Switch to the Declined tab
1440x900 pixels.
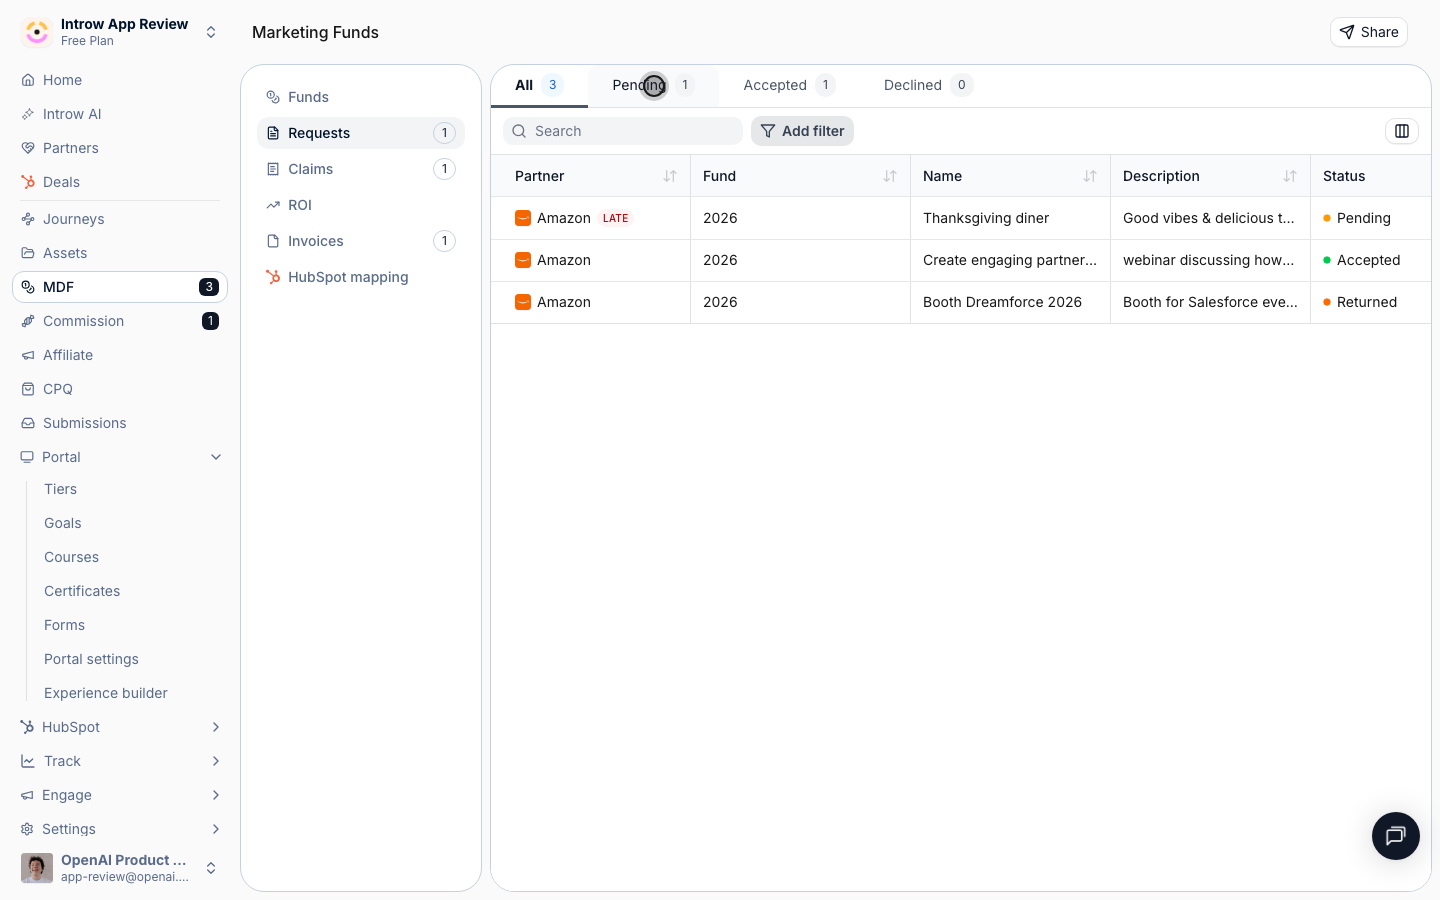928,85
